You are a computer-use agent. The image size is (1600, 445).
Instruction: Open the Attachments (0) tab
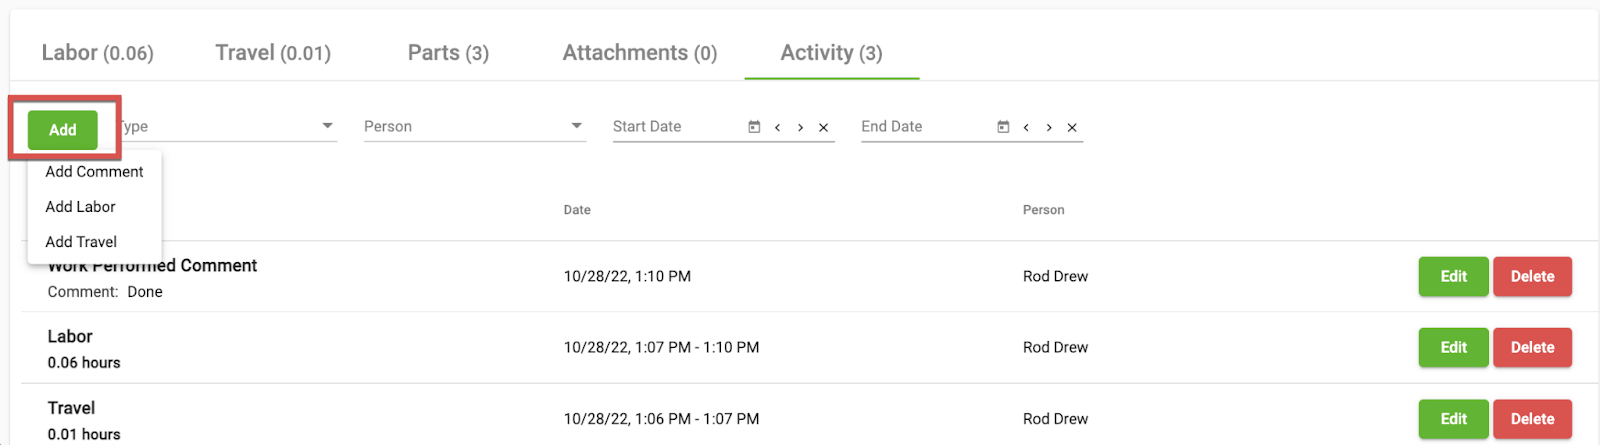coord(640,53)
